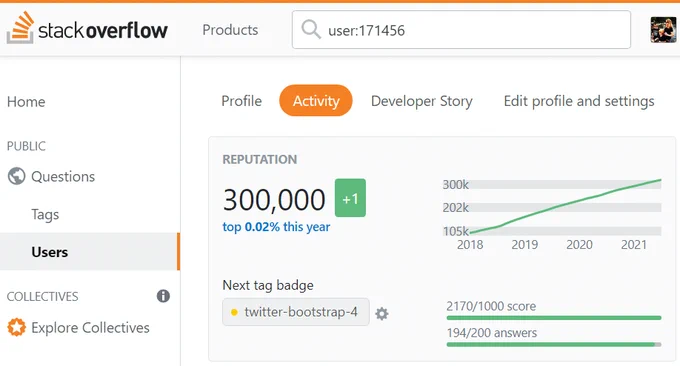
Task: Open Explore Collectives
Action: click(x=90, y=328)
